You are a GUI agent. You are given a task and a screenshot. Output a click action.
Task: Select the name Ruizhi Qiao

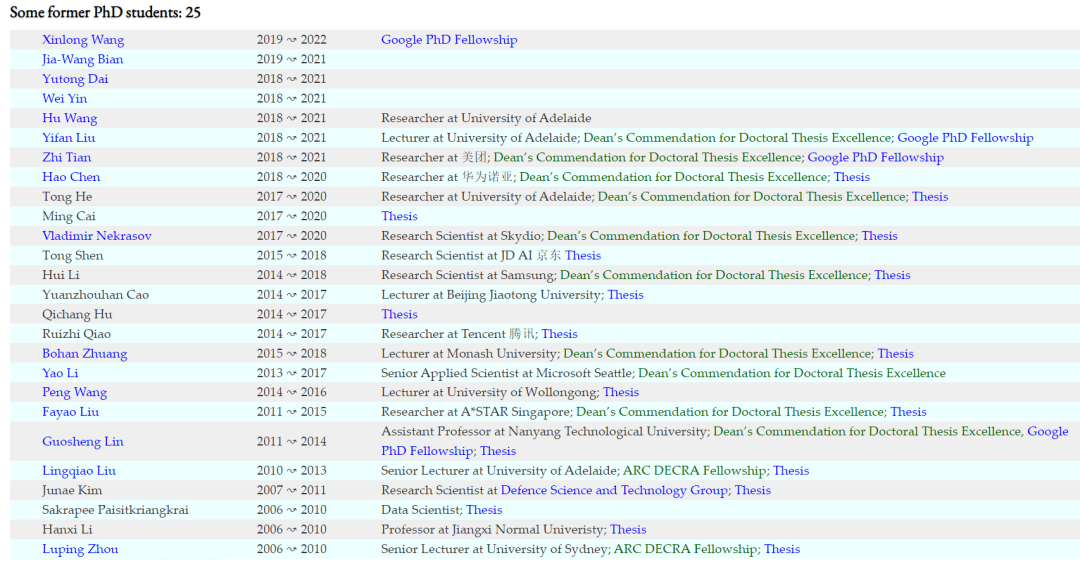(76, 334)
